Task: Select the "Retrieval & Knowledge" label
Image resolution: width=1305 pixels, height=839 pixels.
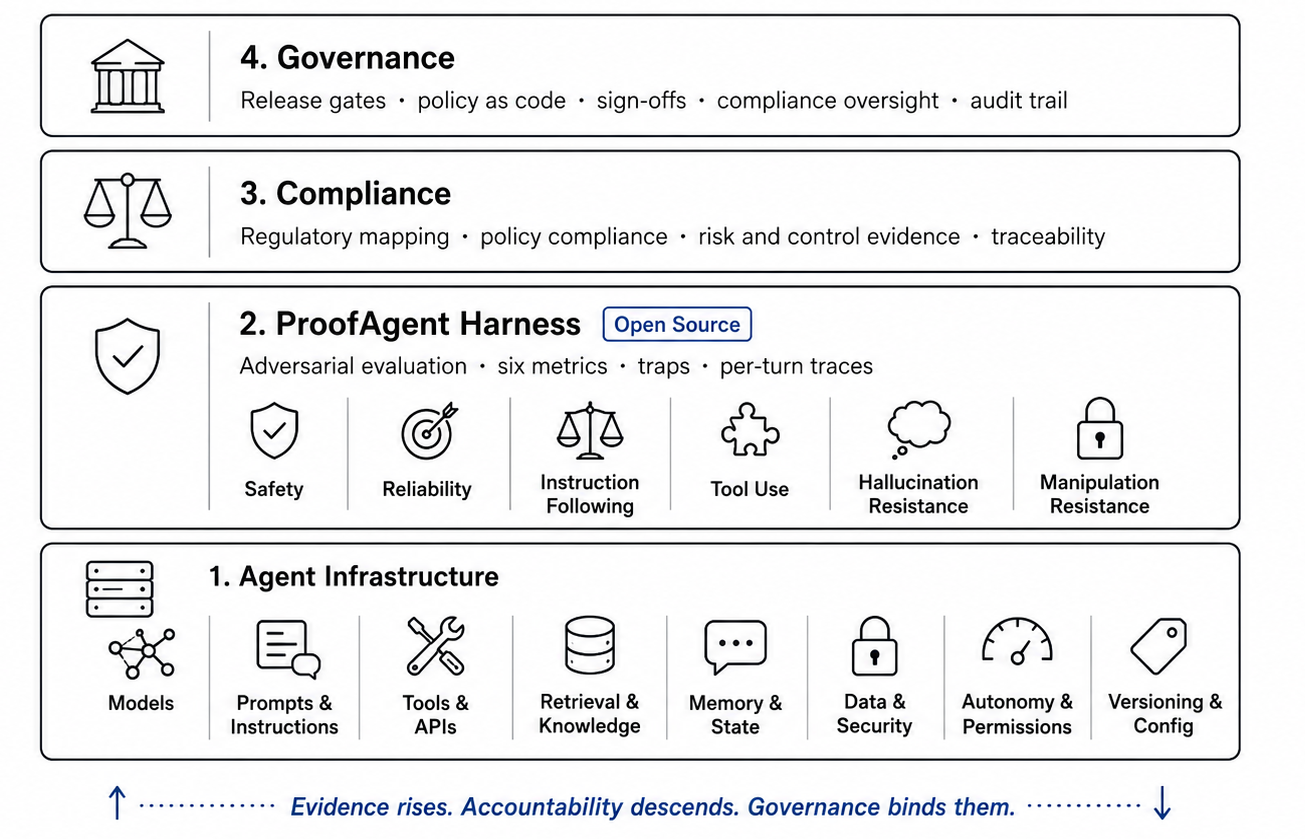Action: tap(589, 714)
